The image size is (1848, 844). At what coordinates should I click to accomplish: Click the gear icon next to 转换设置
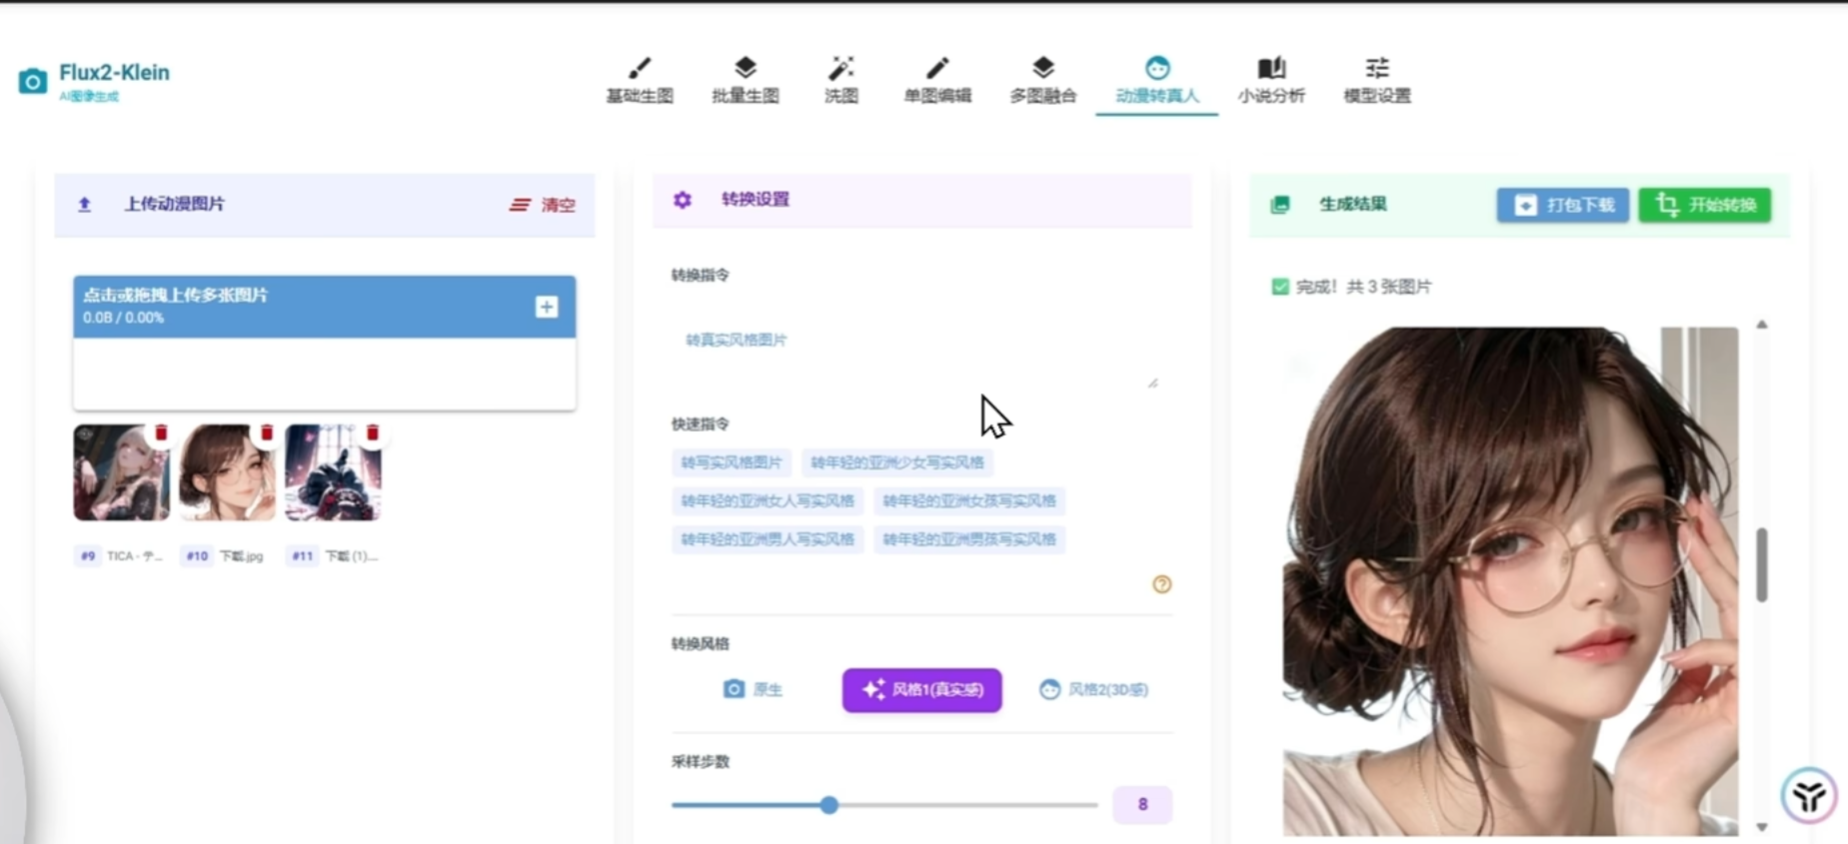[x=682, y=200]
